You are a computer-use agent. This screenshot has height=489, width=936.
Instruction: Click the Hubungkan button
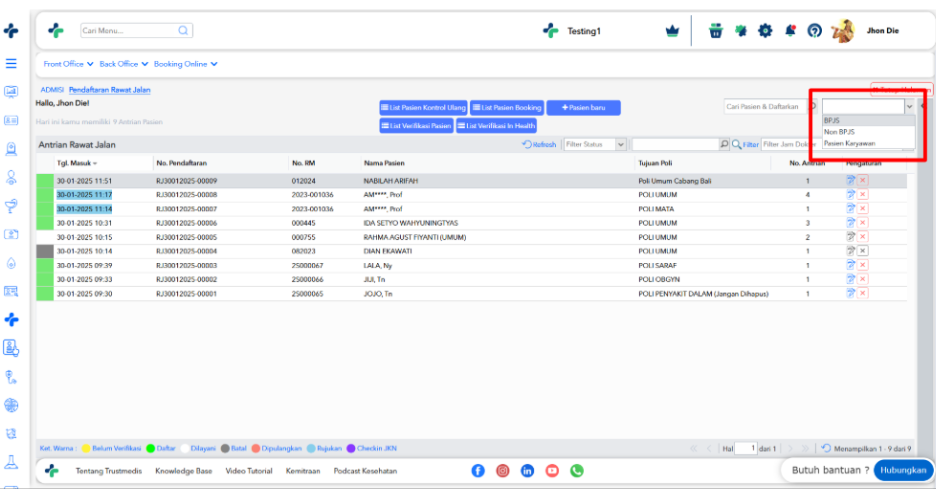tap(903, 470)
